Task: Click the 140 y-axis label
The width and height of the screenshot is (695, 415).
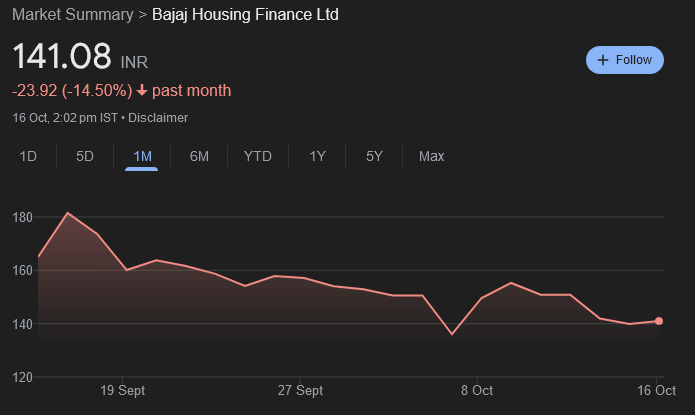Action: (22, 324)
